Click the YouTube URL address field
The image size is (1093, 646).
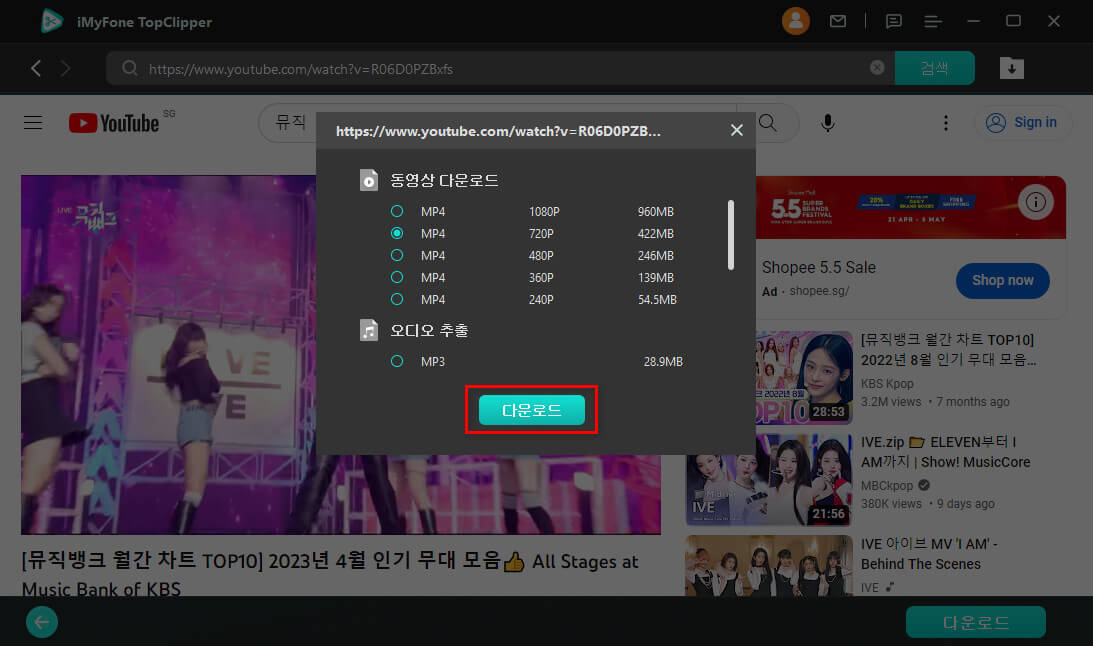[x=500, y=68]
